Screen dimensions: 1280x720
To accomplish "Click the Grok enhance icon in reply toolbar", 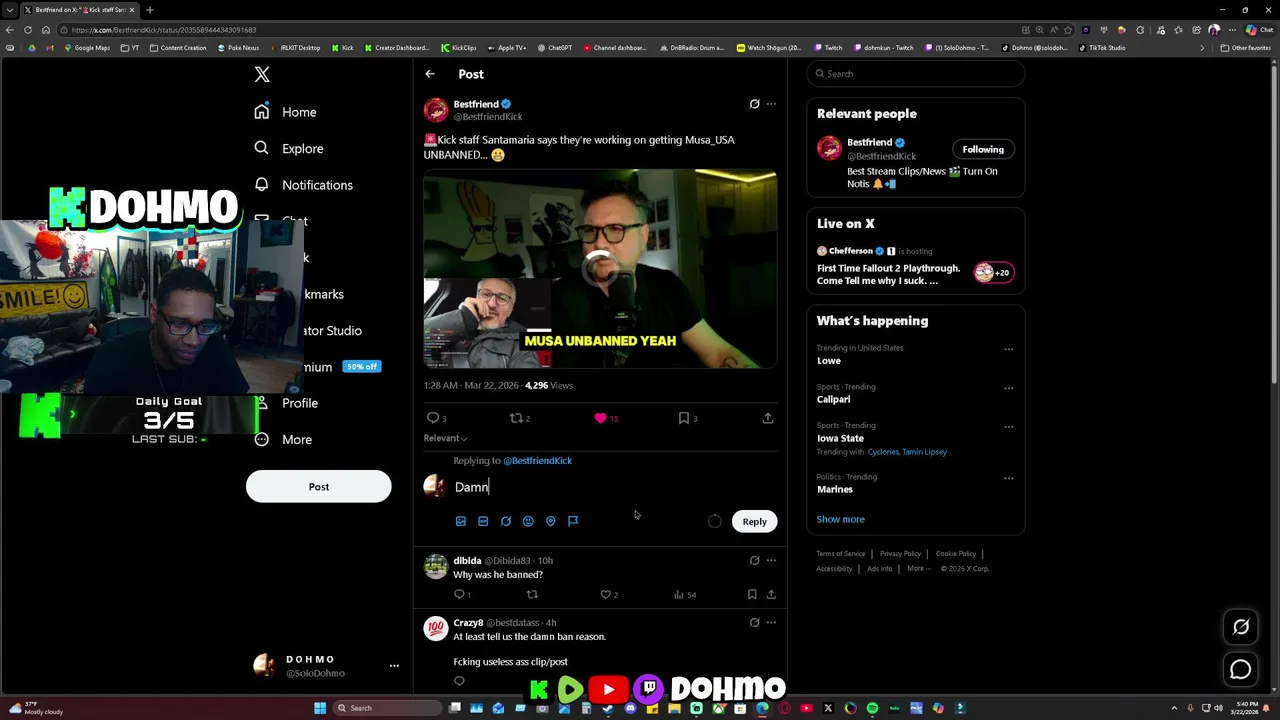I will (x=506, y=521).
